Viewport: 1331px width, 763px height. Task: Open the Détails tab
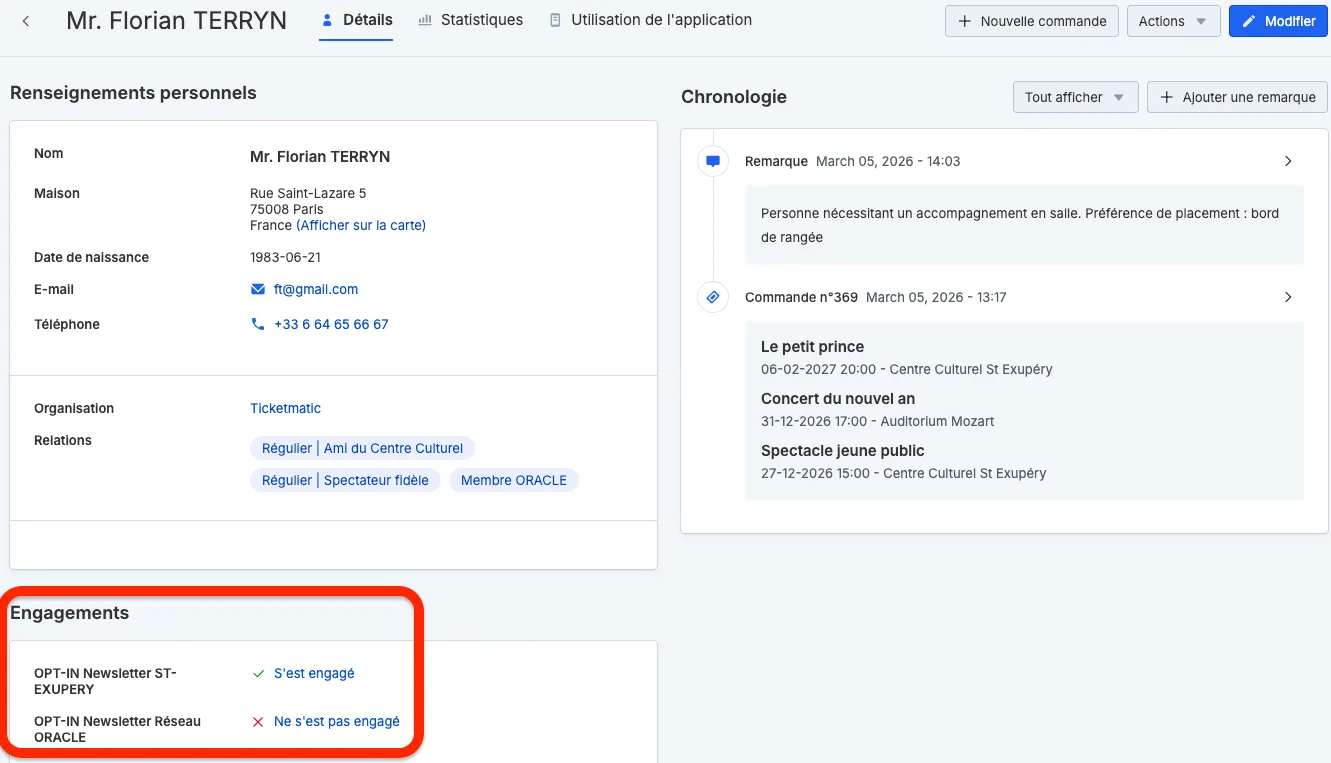click(356, 20)
